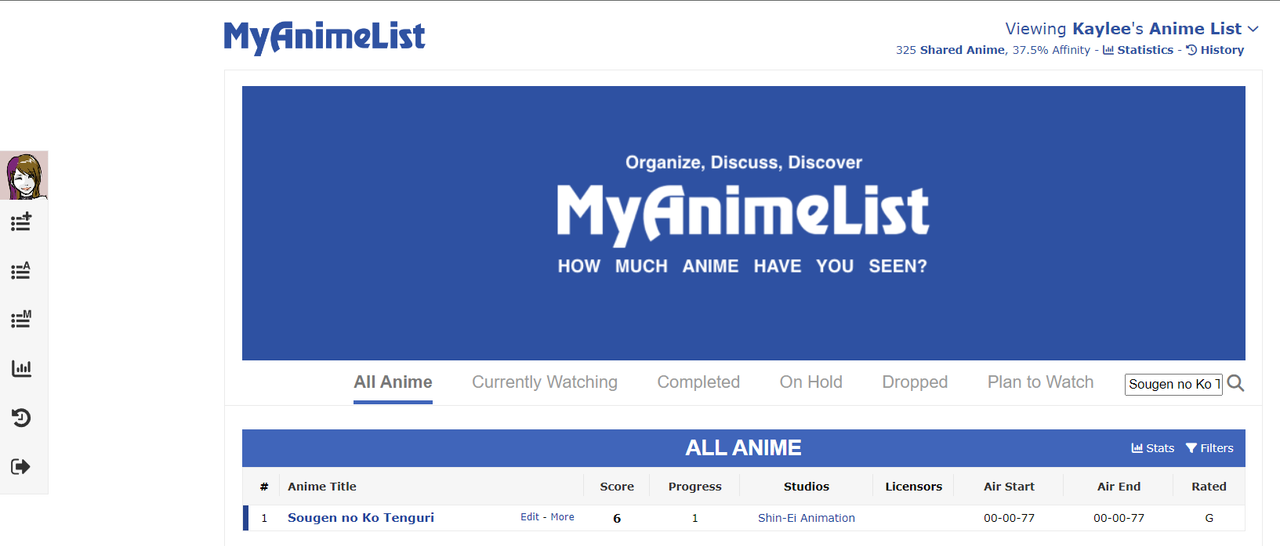Open the Shin-Ei Animation studio link
The height and width of the screenshot is (546, 1280).
pos(807,518)
